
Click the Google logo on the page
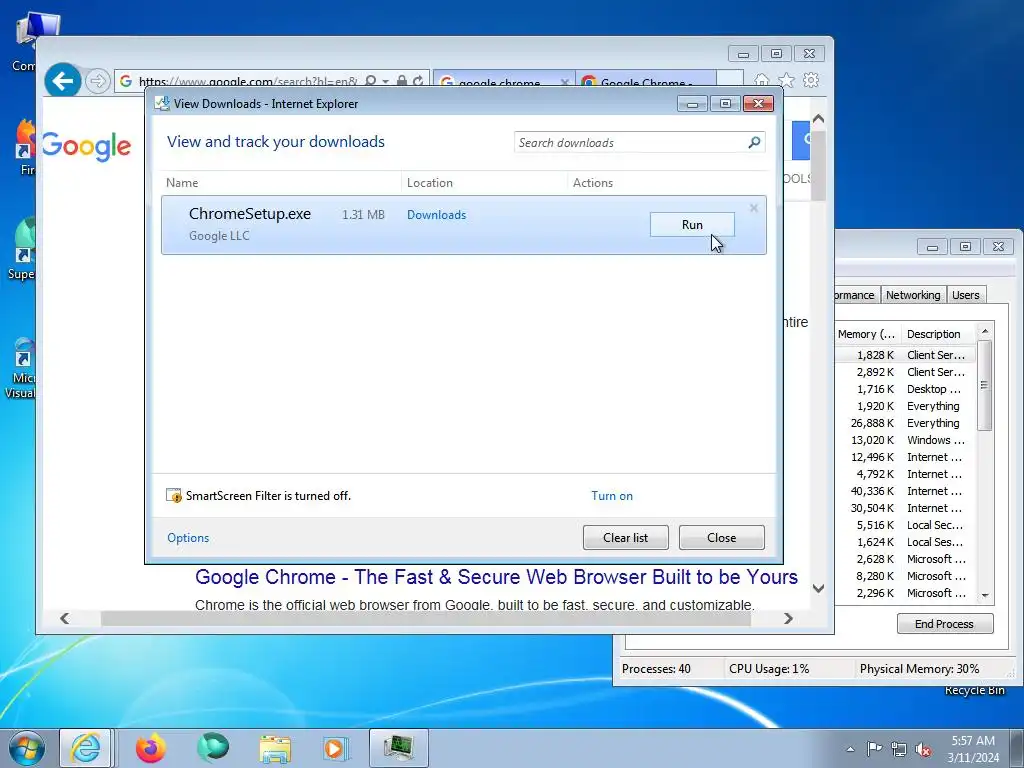click(x=86, y=146)
